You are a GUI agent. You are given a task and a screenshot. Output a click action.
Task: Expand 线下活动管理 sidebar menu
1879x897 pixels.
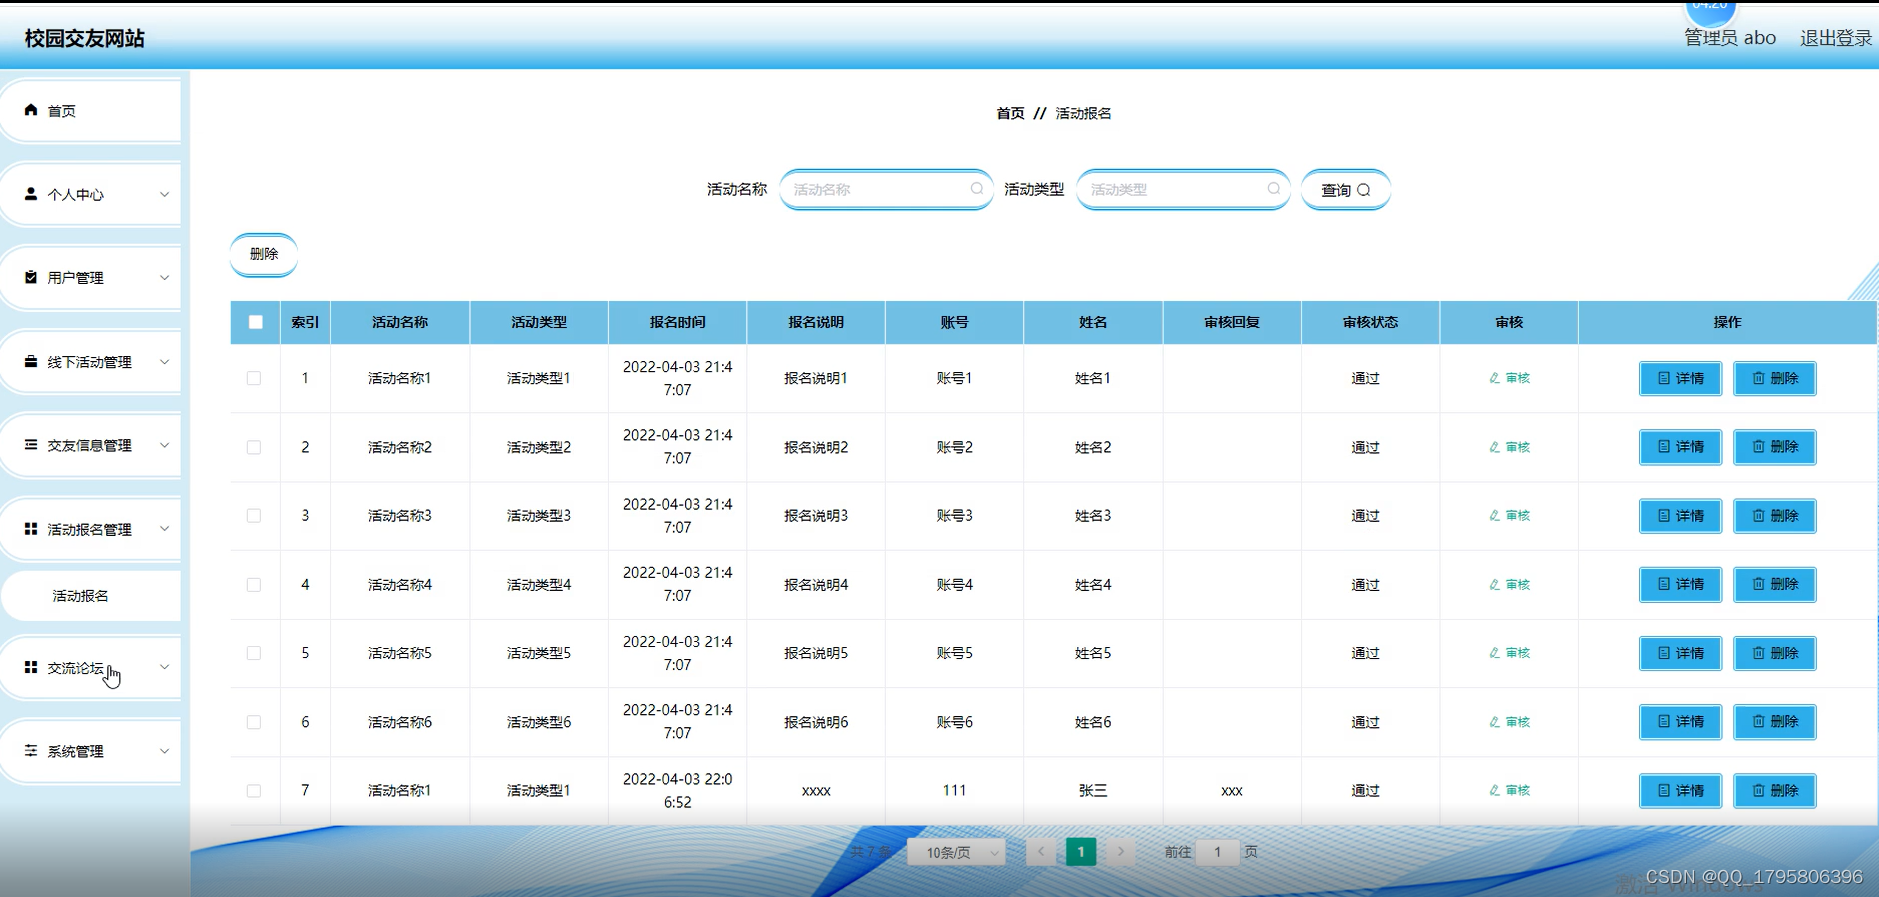(90, 362)
